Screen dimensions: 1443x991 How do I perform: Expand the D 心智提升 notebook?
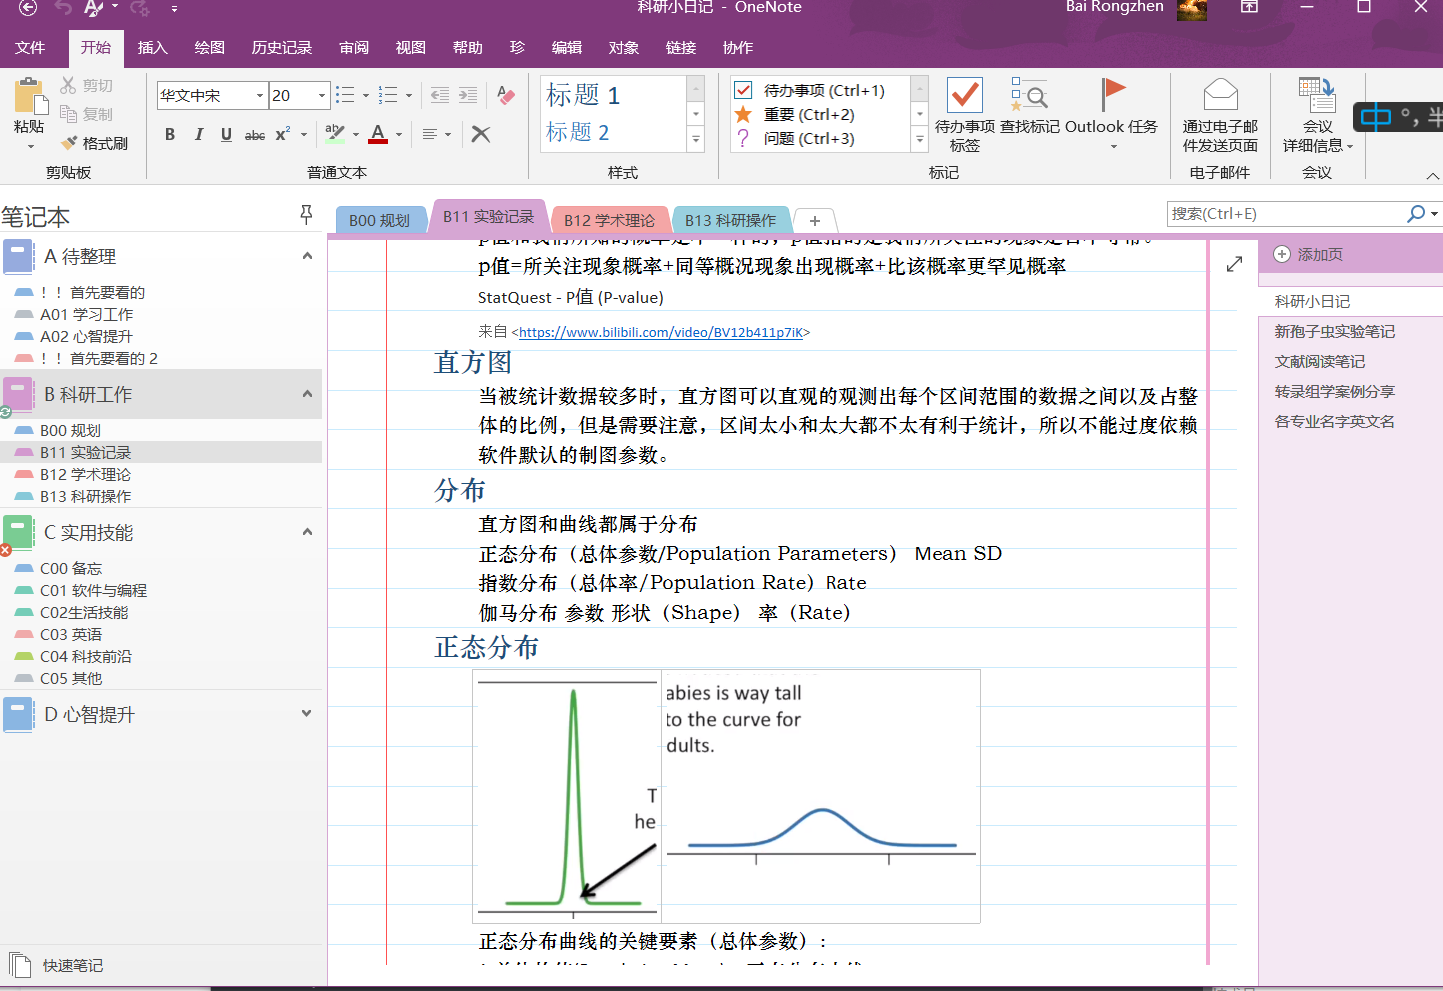307,714
